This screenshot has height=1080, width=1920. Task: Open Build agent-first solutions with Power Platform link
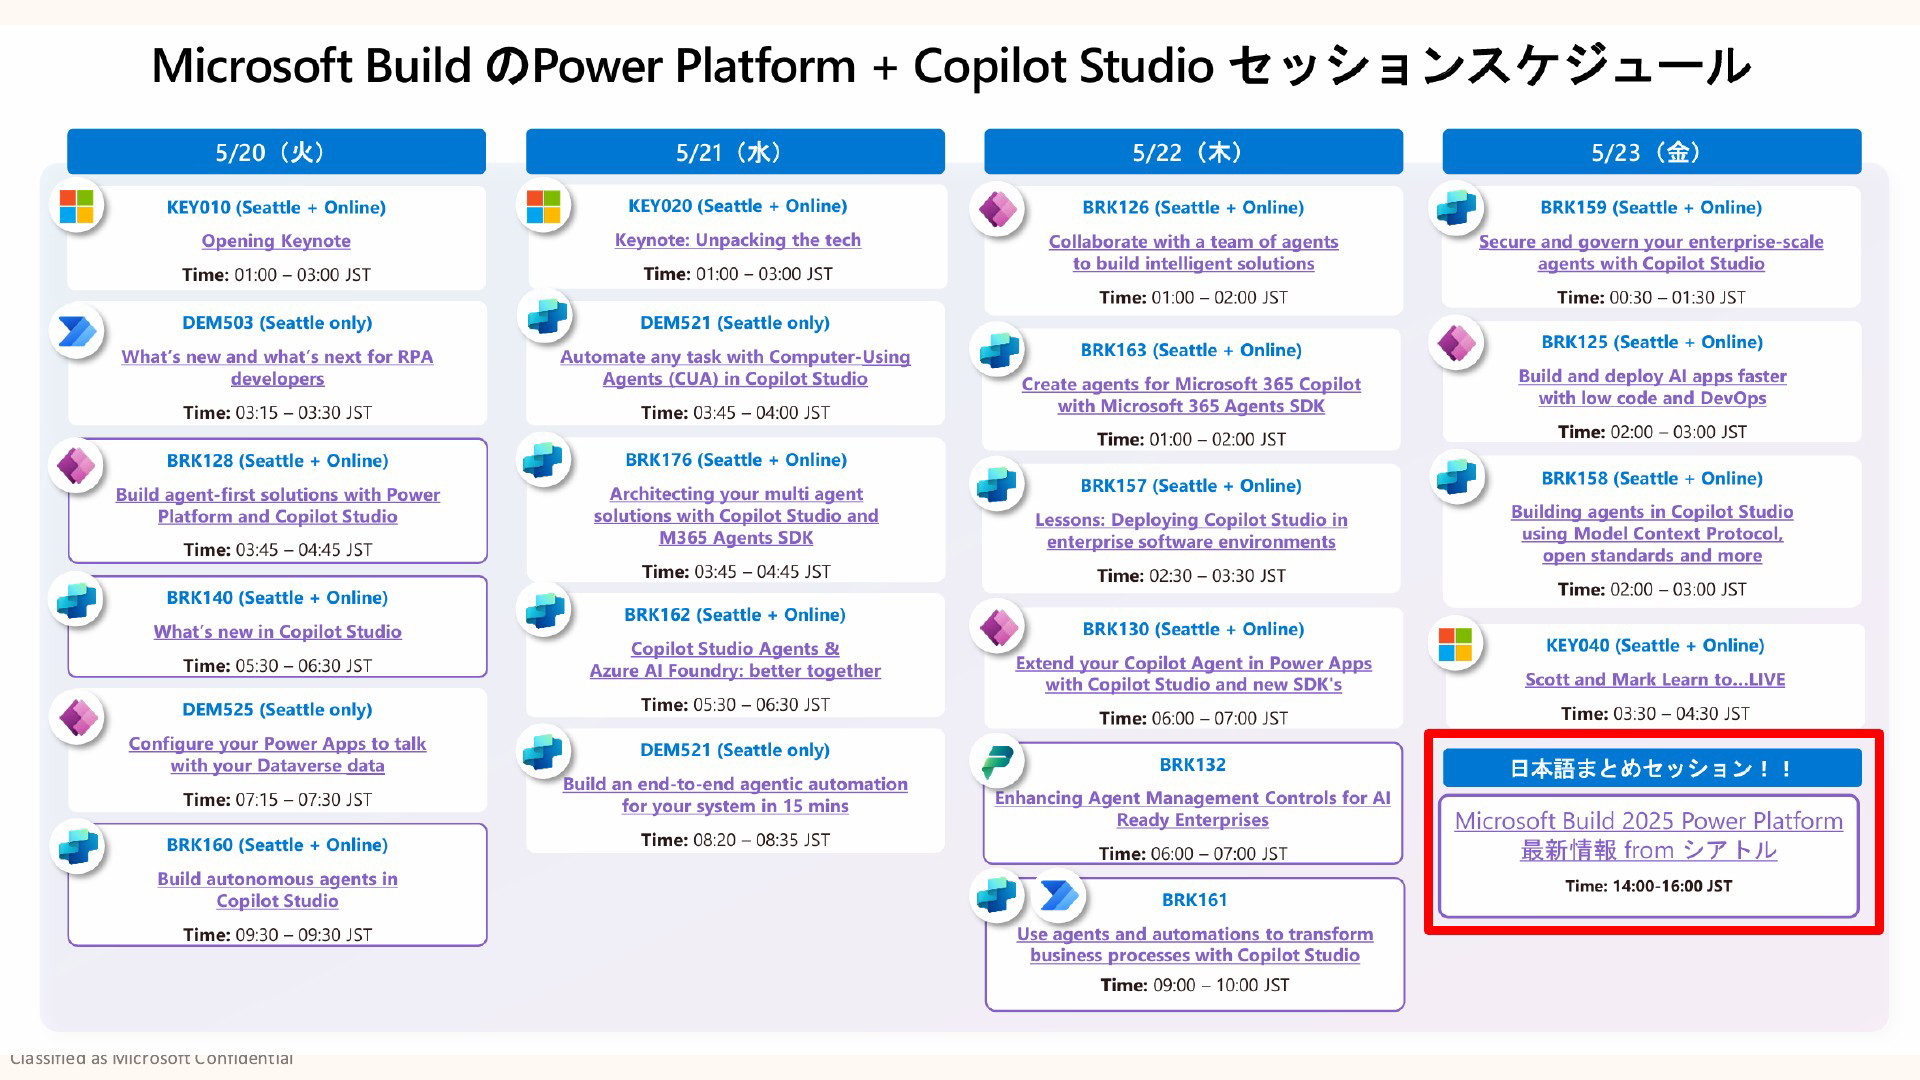(x=277, y=506)
